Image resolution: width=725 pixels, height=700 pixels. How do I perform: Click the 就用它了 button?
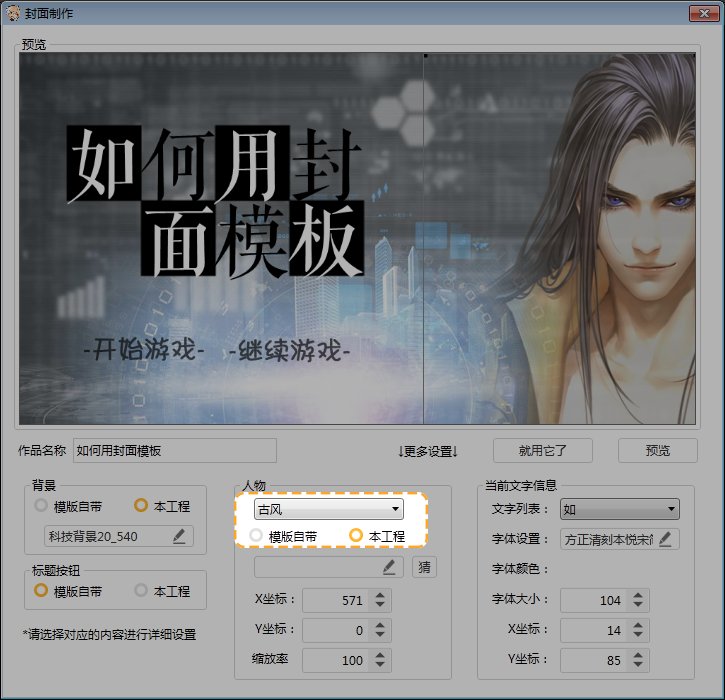pos(542,450)
